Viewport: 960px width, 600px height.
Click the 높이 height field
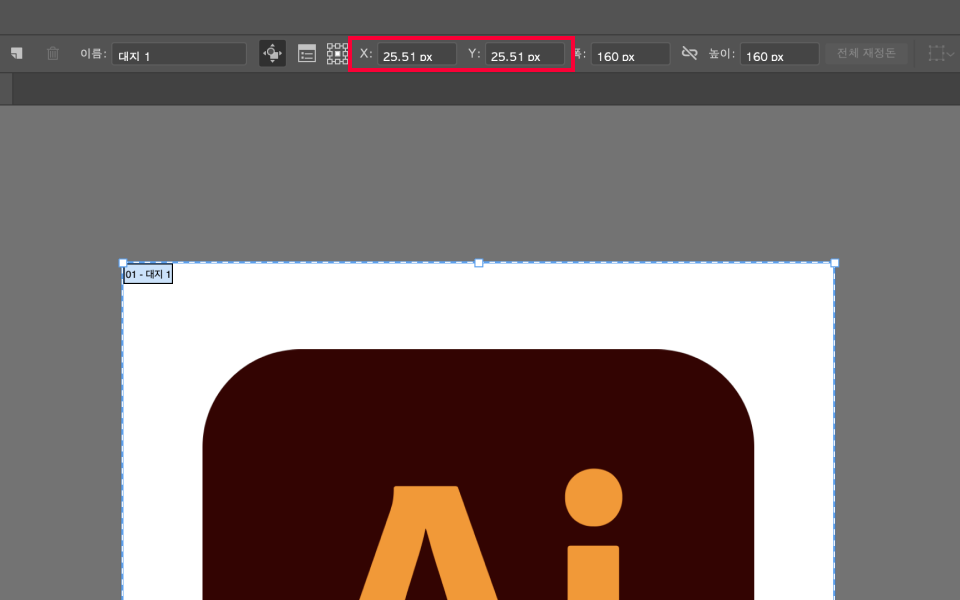coord(779,54)
